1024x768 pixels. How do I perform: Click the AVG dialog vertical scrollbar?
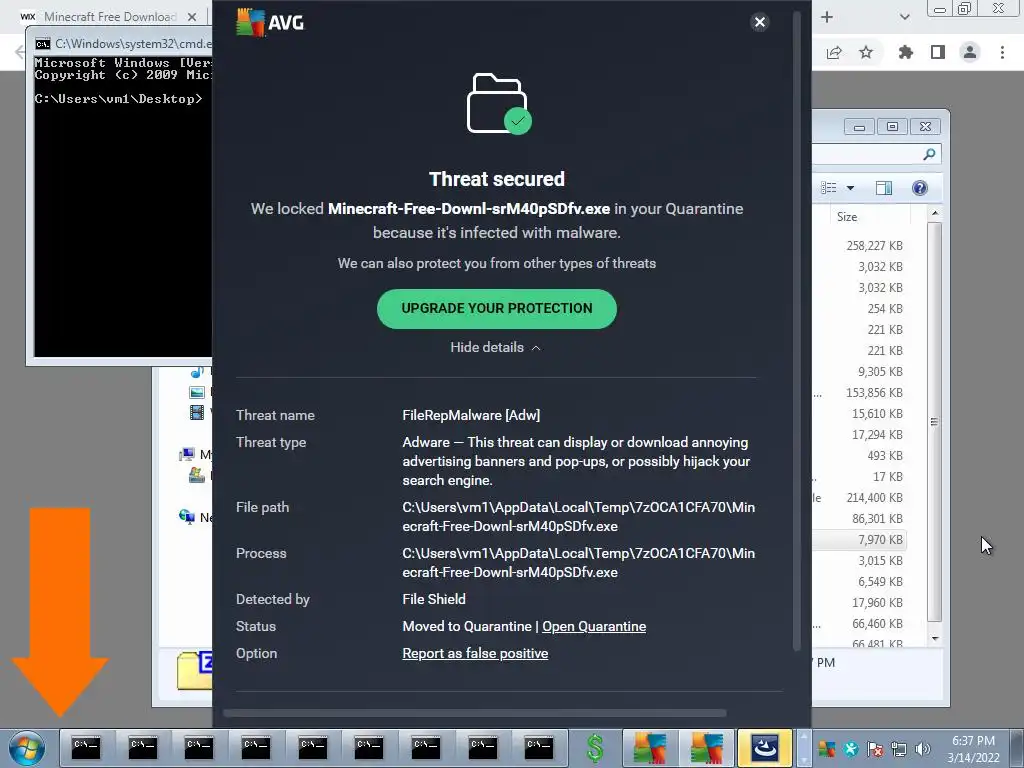pyautogui.click(x=796, y=330)
